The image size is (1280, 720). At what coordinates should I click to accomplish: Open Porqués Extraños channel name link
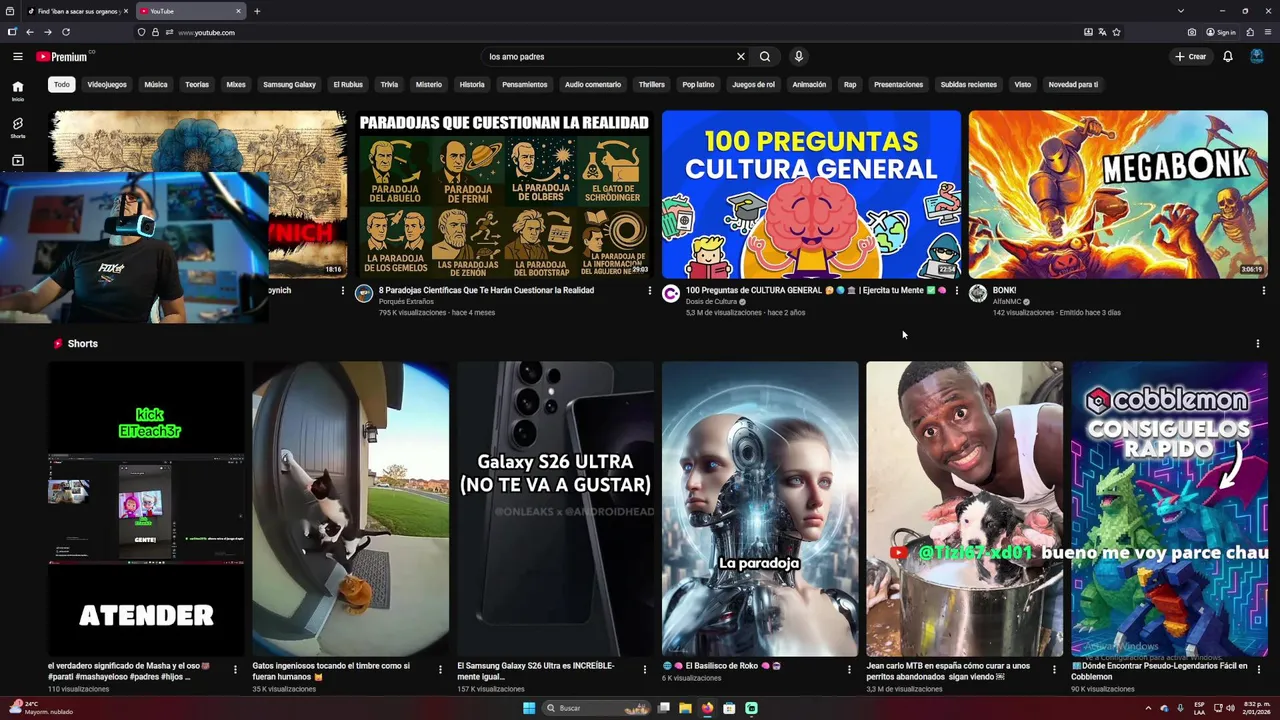406,302
